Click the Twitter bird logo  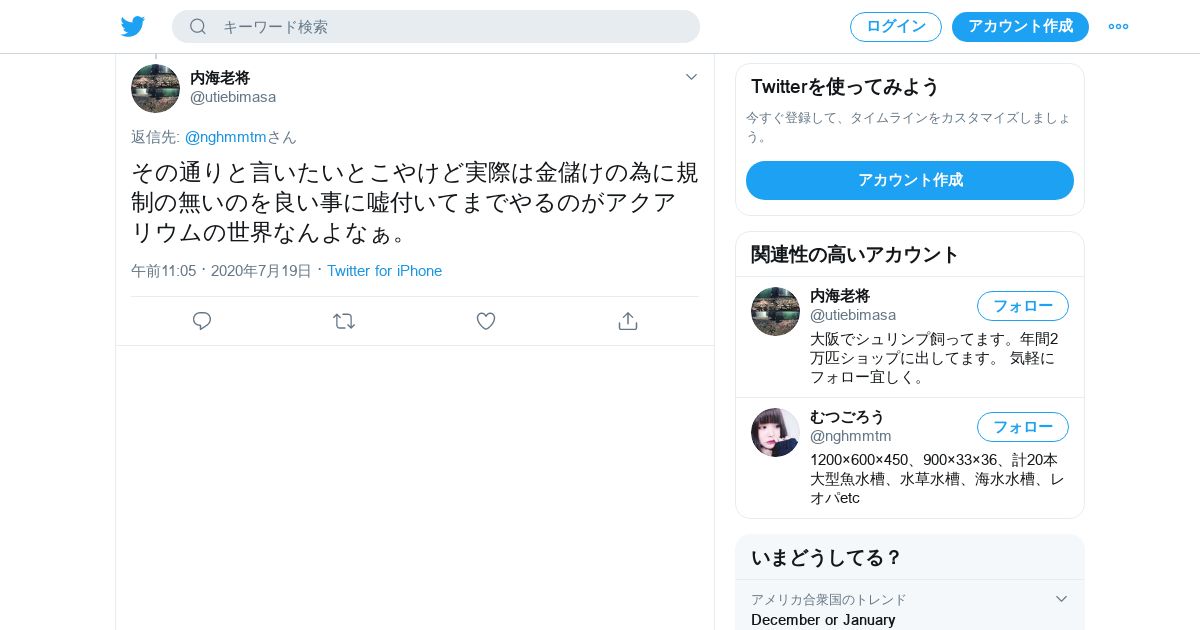coord(133,26)
